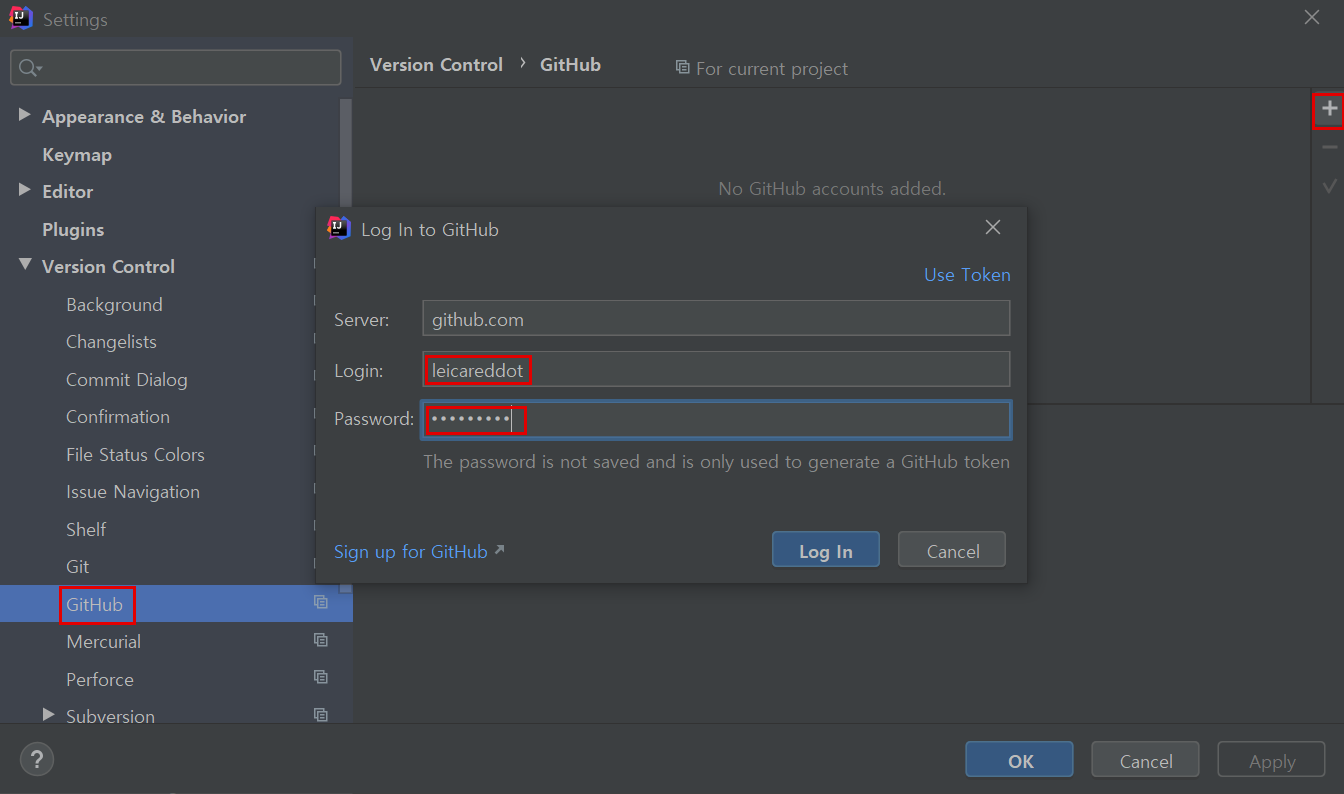
Task: Focus the settings search box
Action: coord(176,68)
